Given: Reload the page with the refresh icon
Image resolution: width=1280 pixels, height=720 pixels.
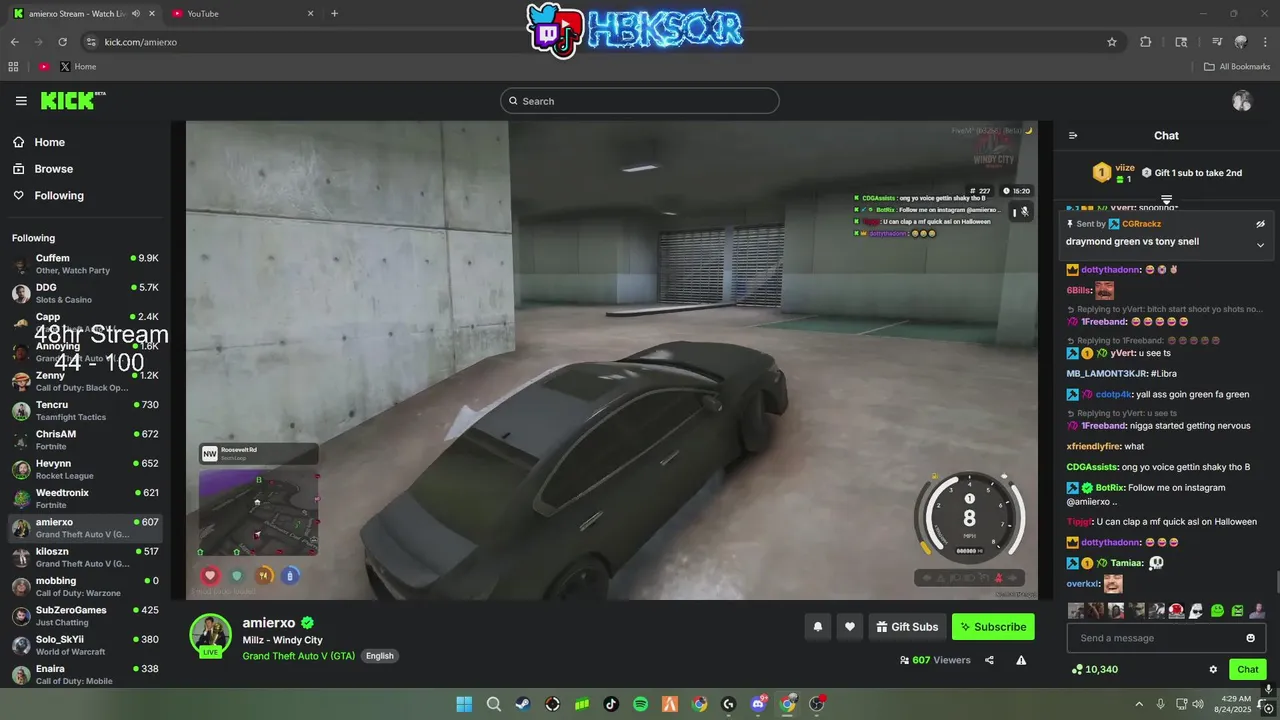Looking at the screenshot, I should tap(62, 42).
